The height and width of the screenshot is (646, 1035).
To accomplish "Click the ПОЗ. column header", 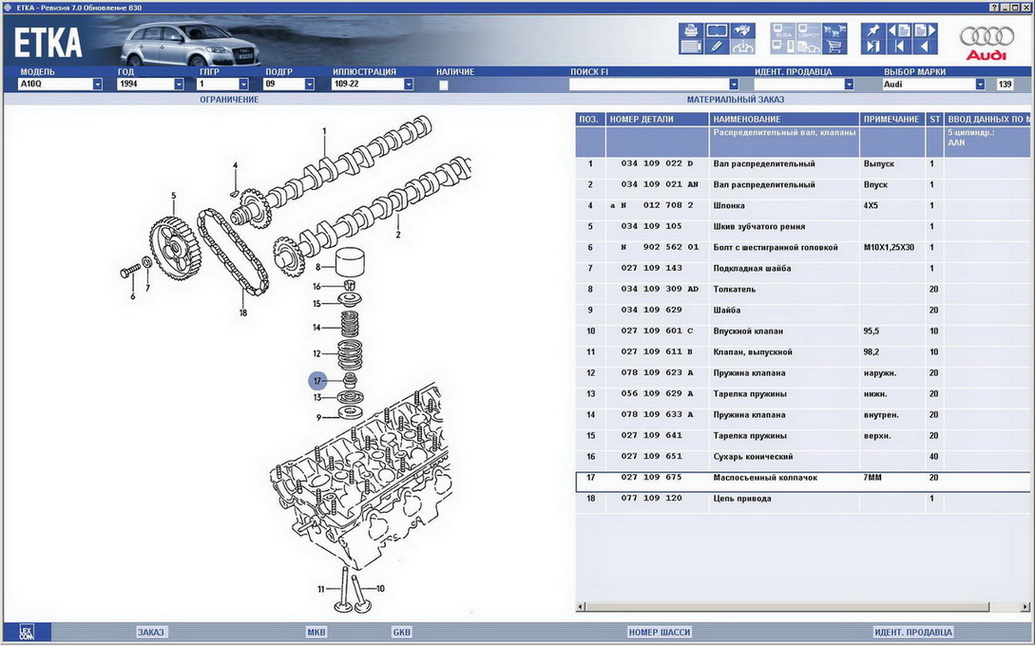I will click(589, 119).
